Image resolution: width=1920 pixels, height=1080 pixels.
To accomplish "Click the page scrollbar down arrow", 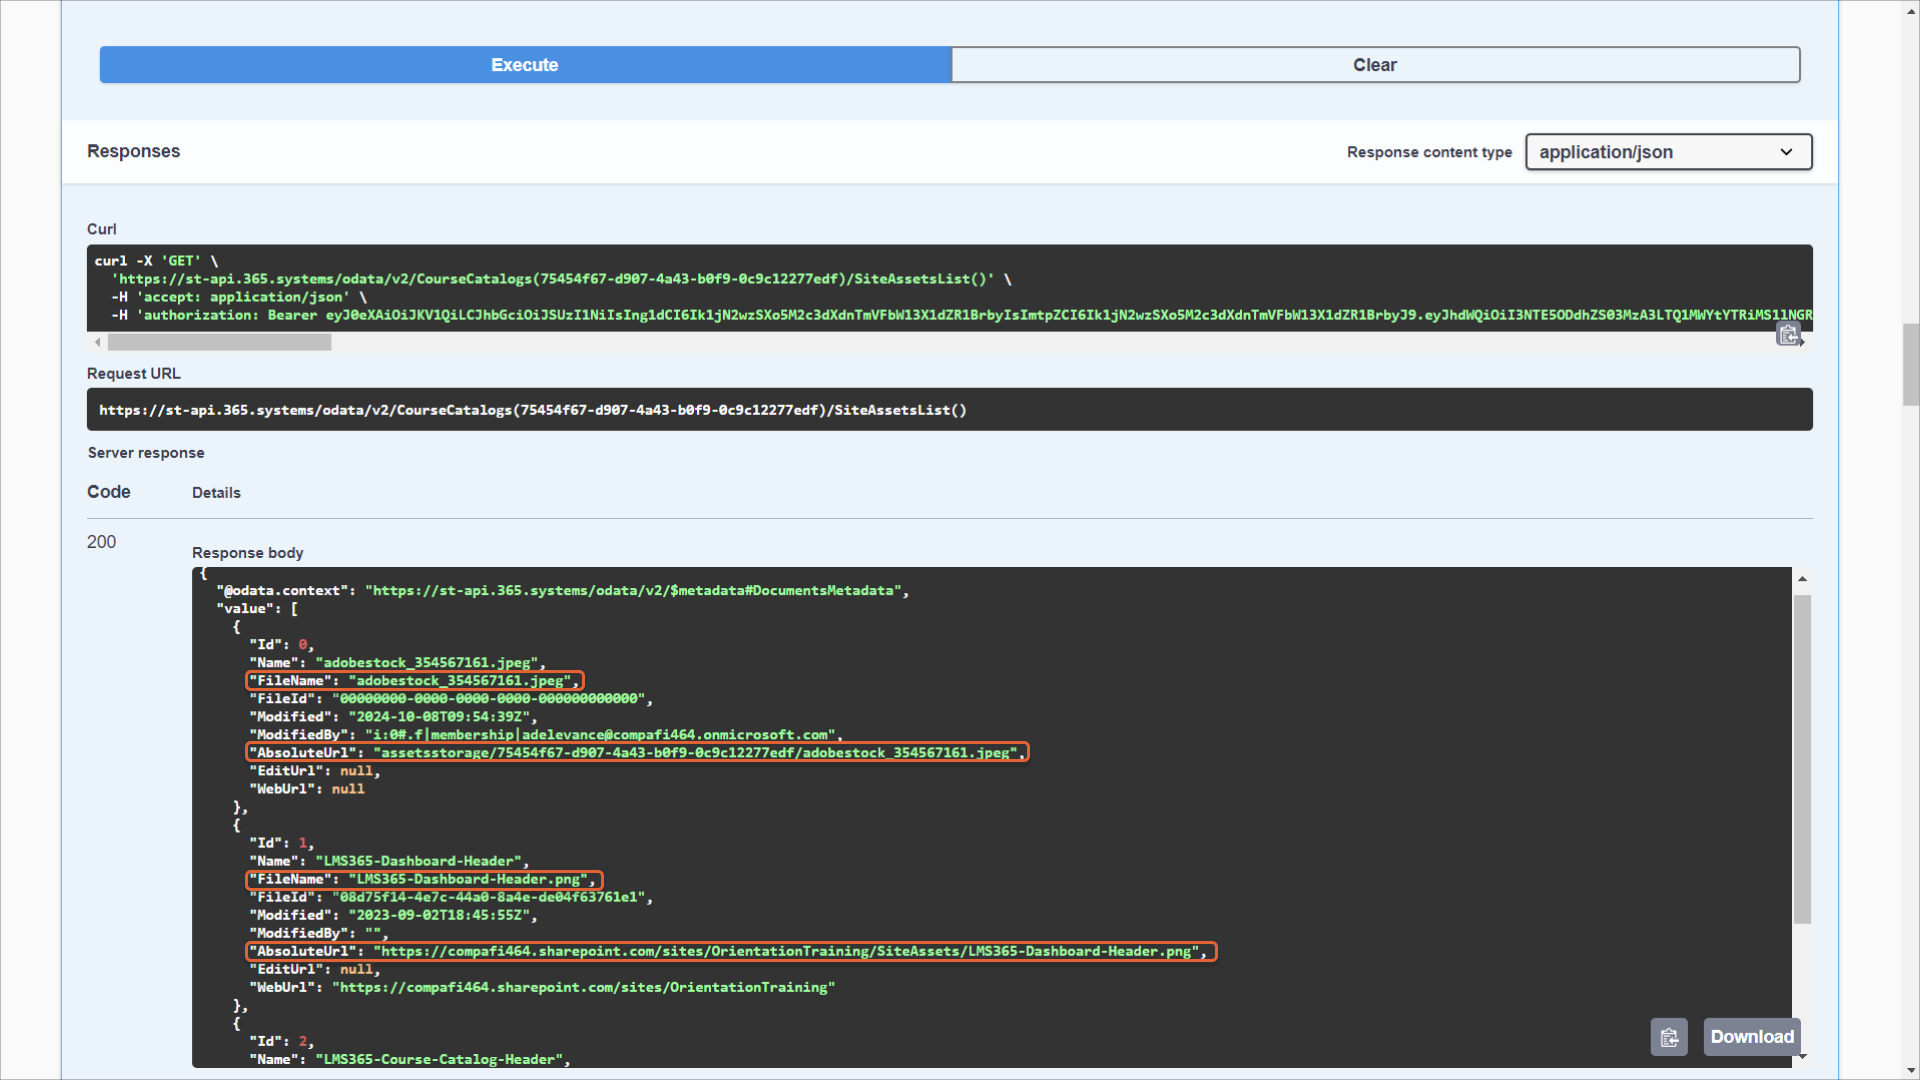I will 1910,1070.
